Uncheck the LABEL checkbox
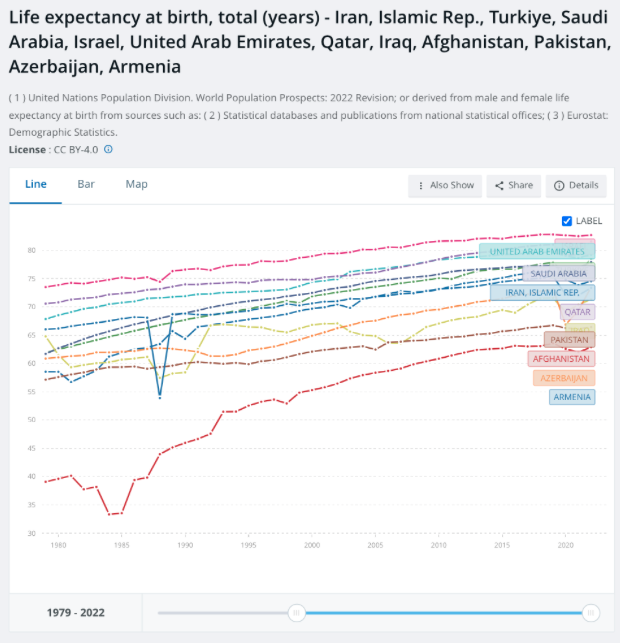 pos(567,221)
